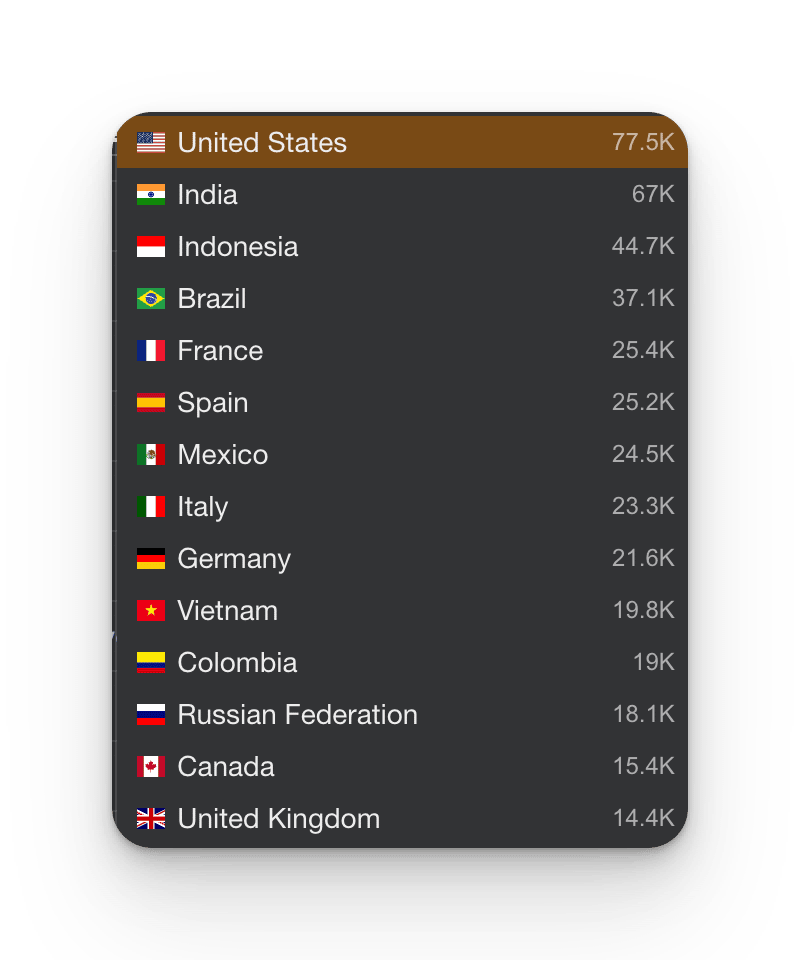
Task: Click the Colombia flag icon
Action: [x=151, y=663]
